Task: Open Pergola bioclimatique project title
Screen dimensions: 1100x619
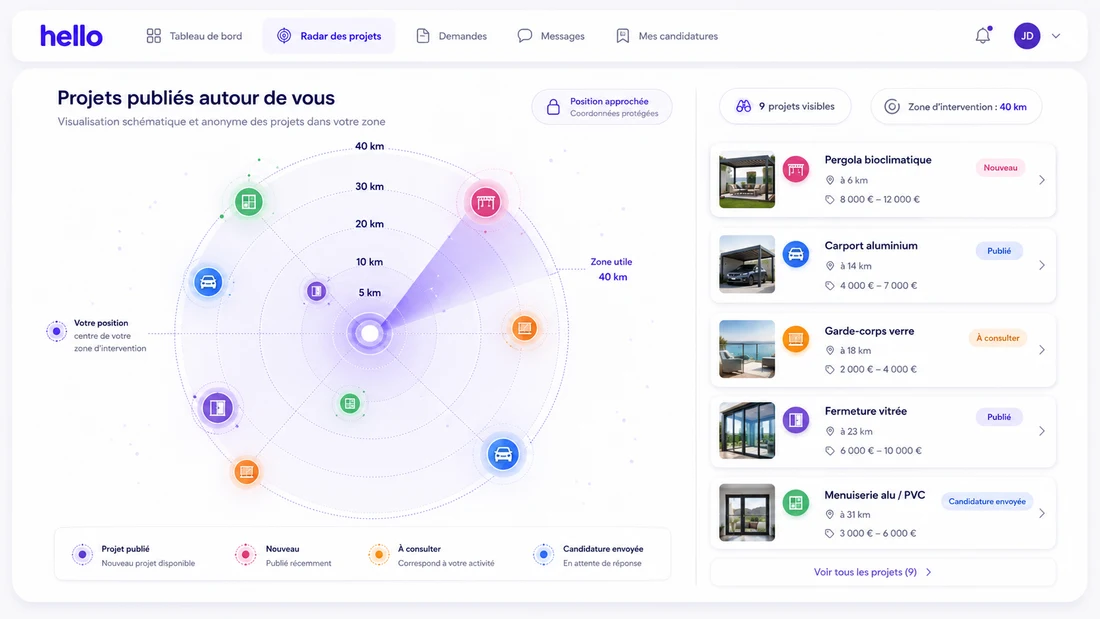Action: coord(878,160)
